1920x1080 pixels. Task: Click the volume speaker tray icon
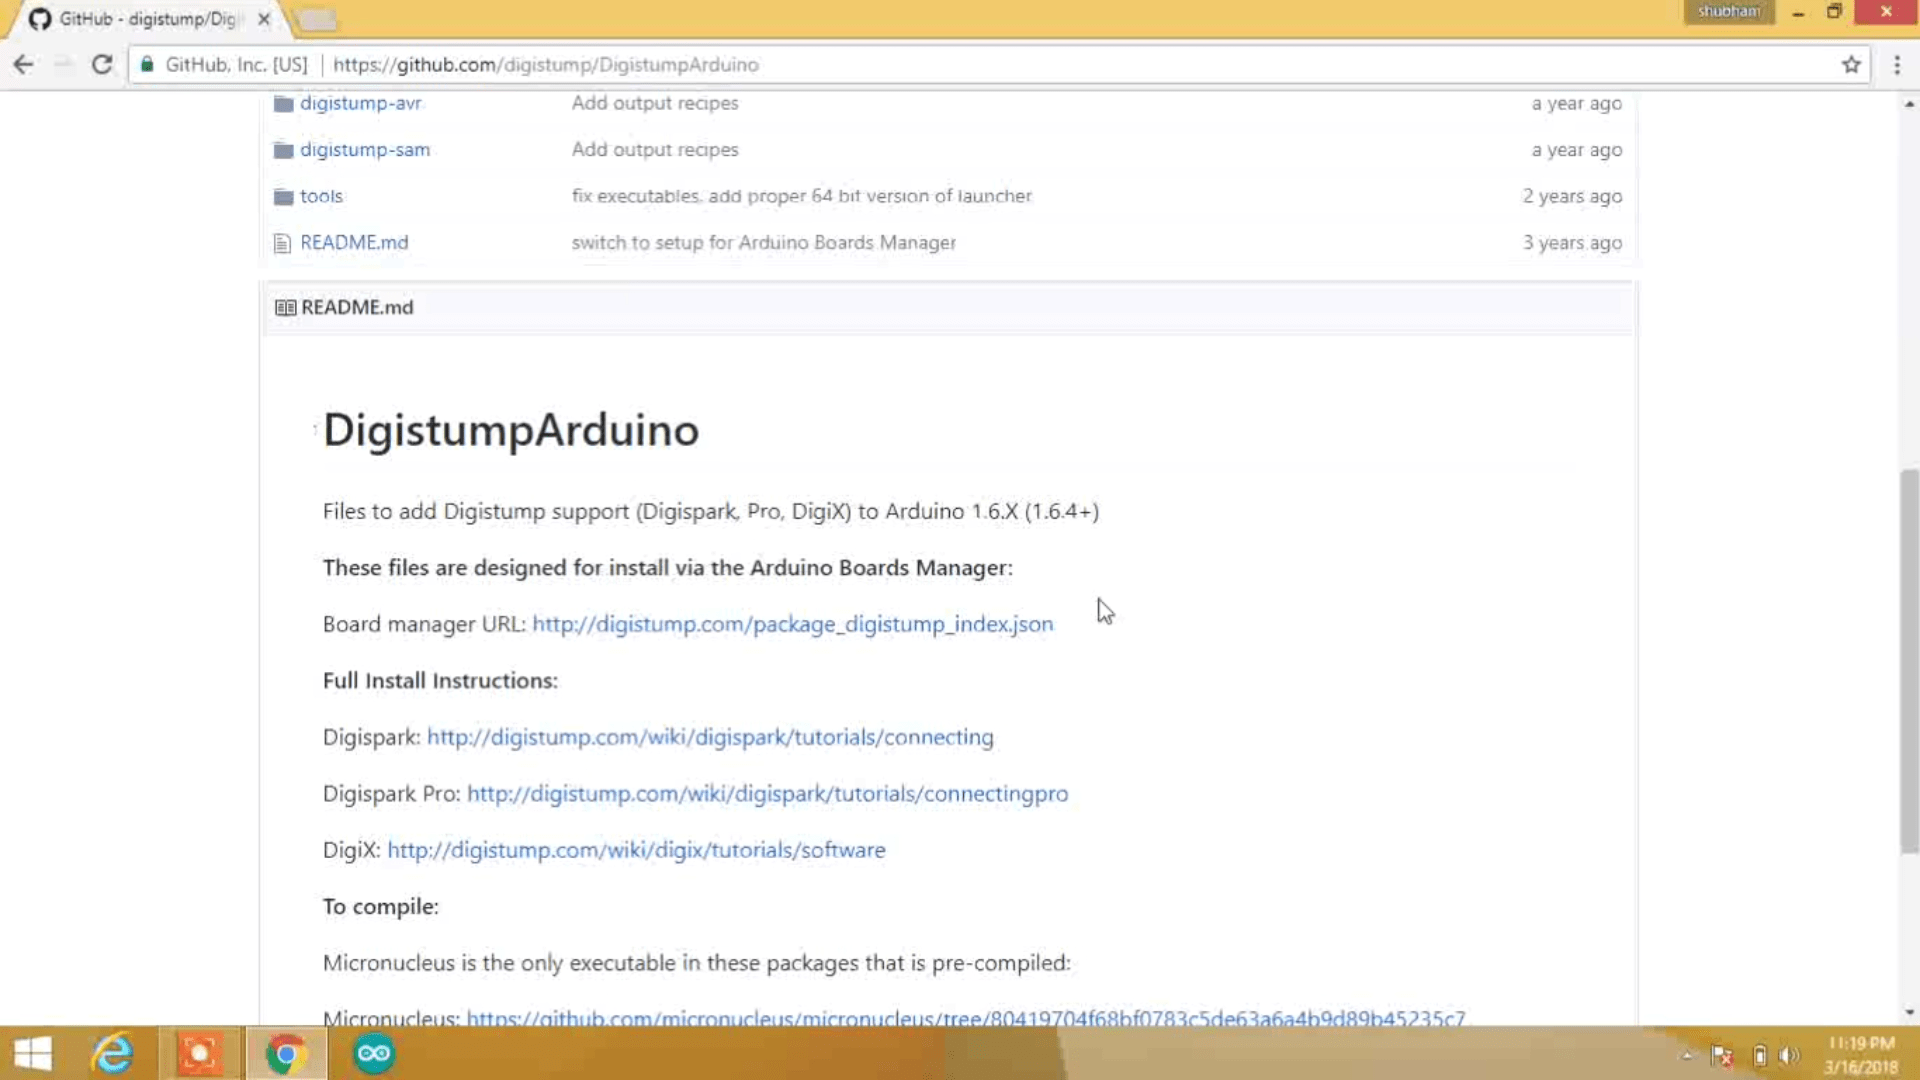pos(1789,1056)
